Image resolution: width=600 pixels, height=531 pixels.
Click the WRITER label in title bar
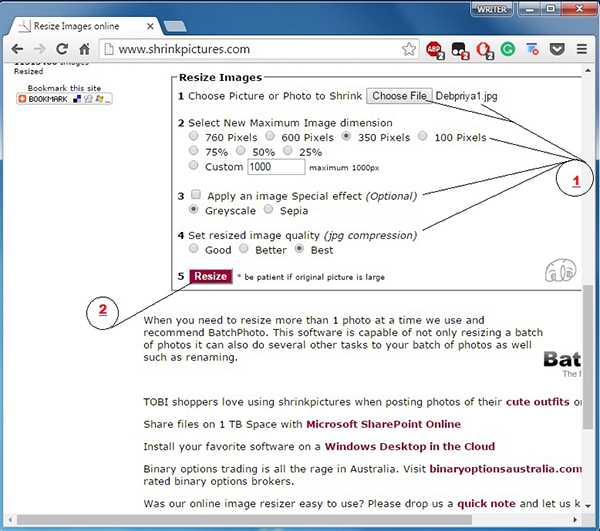coord(491,9)
